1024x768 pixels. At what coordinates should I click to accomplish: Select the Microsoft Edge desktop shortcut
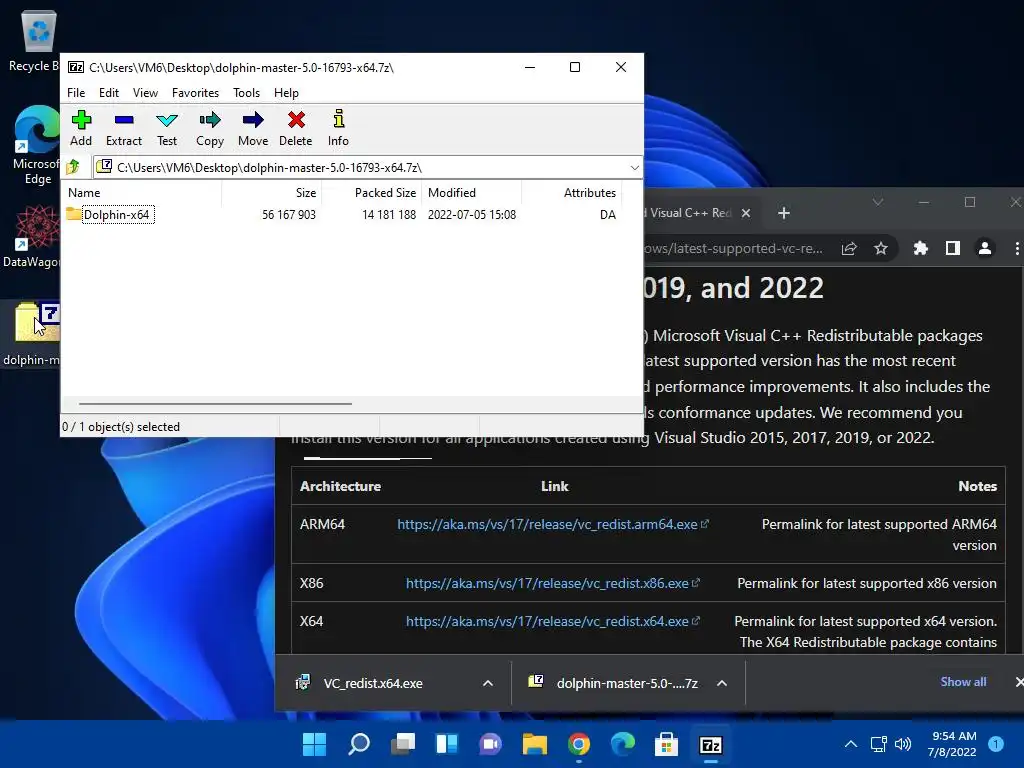click(x=36, y=145)
